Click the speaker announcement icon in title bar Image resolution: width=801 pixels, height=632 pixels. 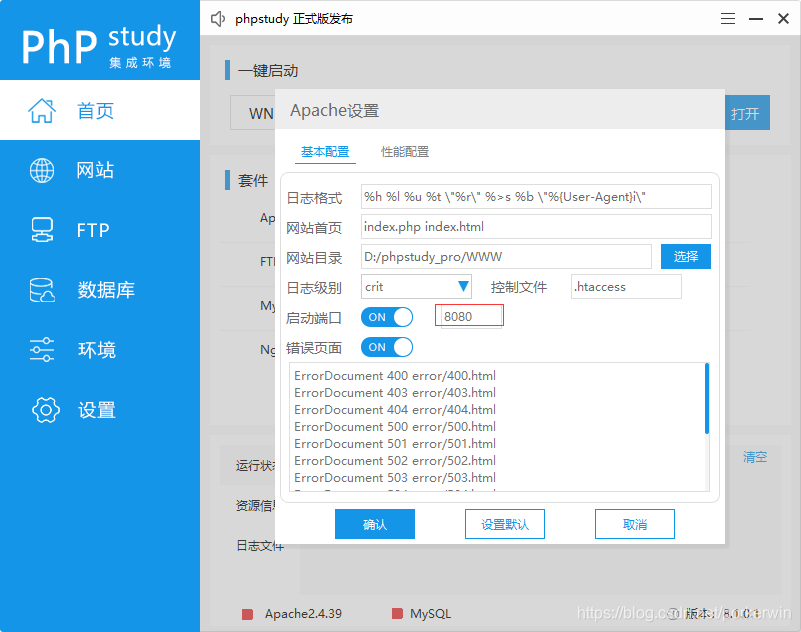tap(218, 19)
